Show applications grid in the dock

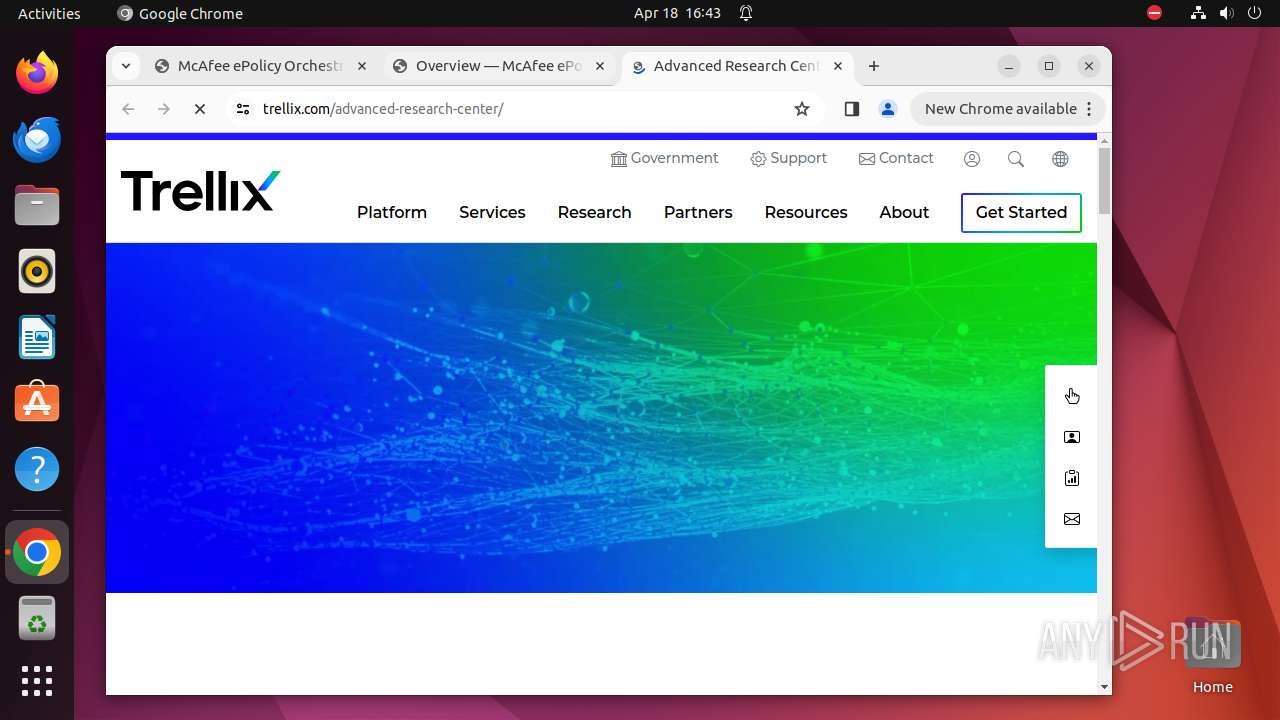point(37,681)
